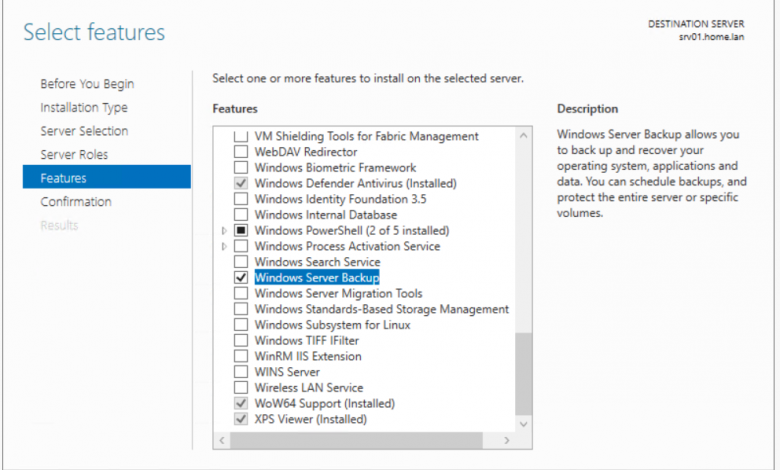Click the WoW64 Support checkbox

[x=241, y=403]
